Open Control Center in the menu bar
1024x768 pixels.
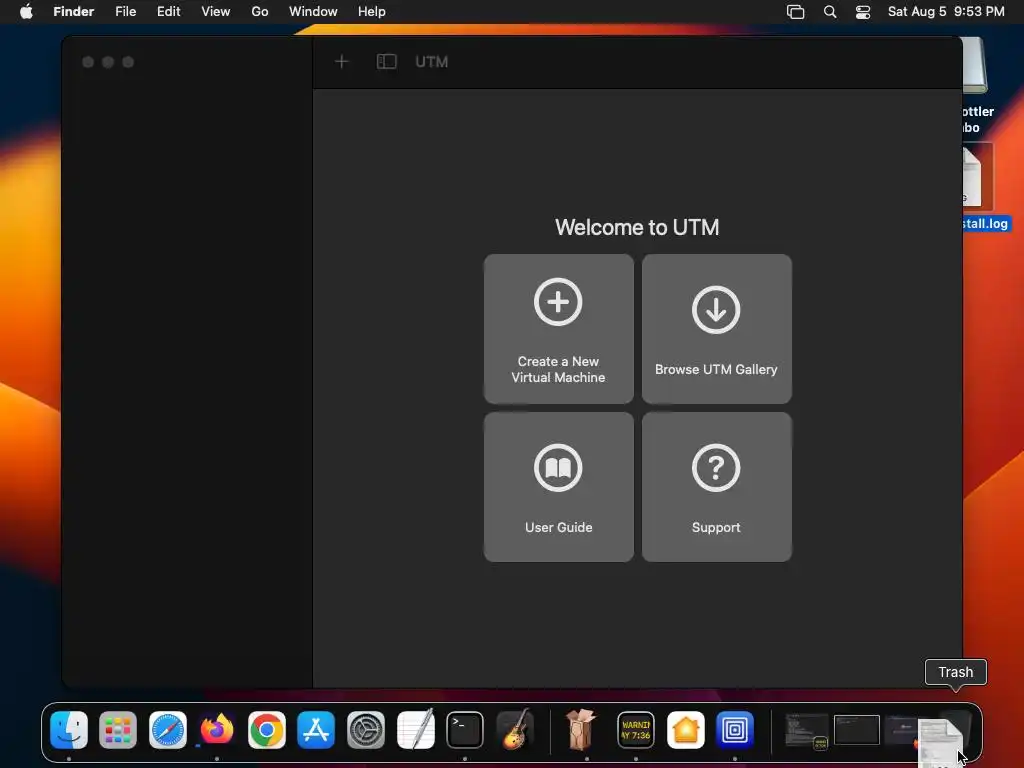pos(863,12)
